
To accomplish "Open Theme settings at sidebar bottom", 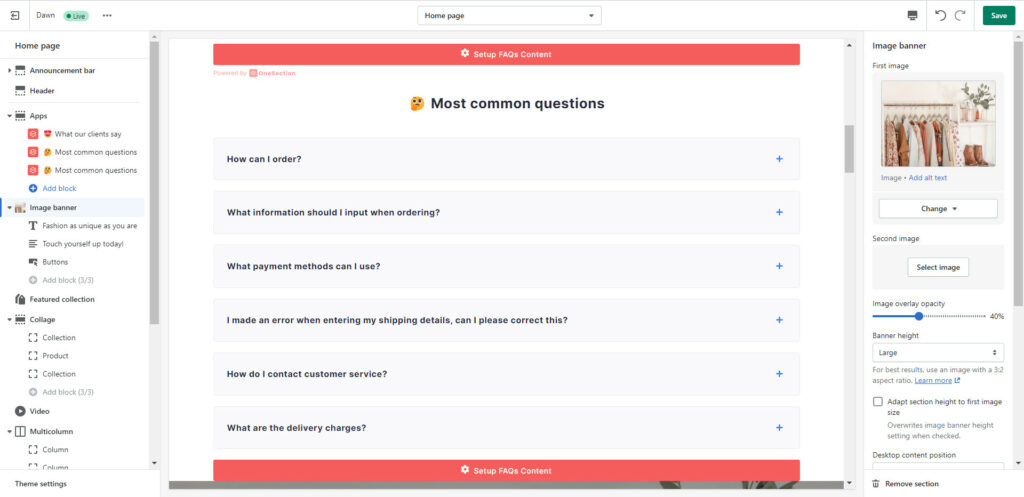I will 40,484.
